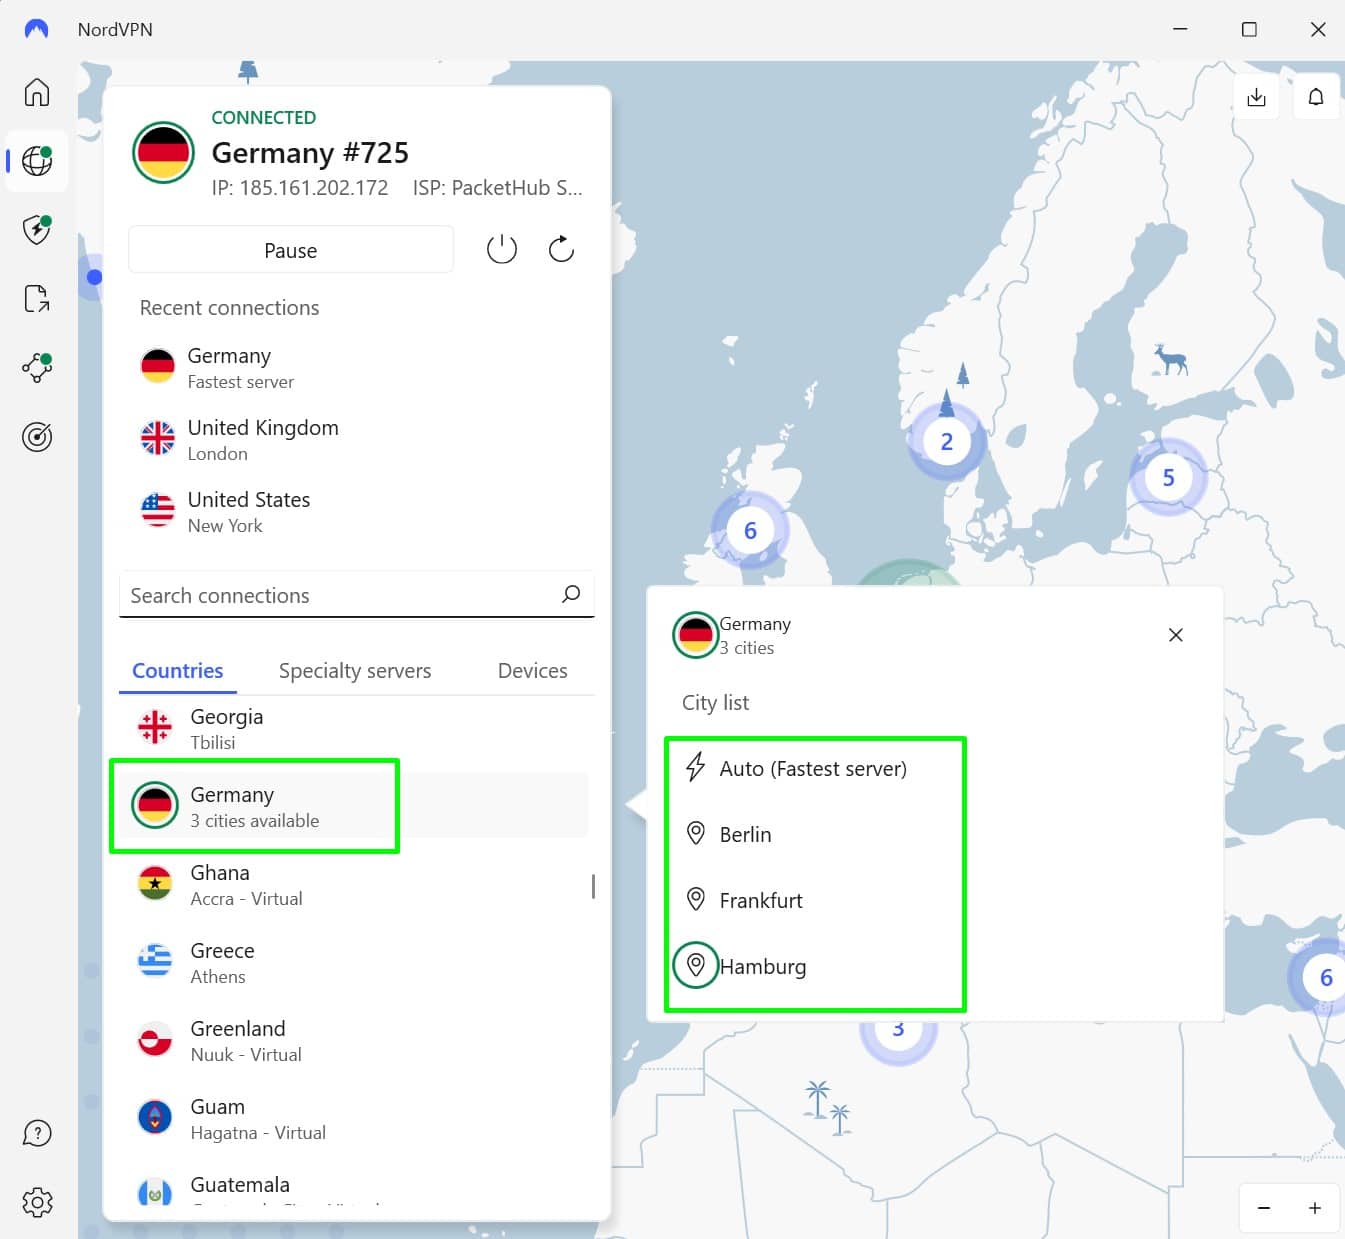The image size is (1345, 1239).
Task: Click the Recent connections heading
Action: click(230, 308)
